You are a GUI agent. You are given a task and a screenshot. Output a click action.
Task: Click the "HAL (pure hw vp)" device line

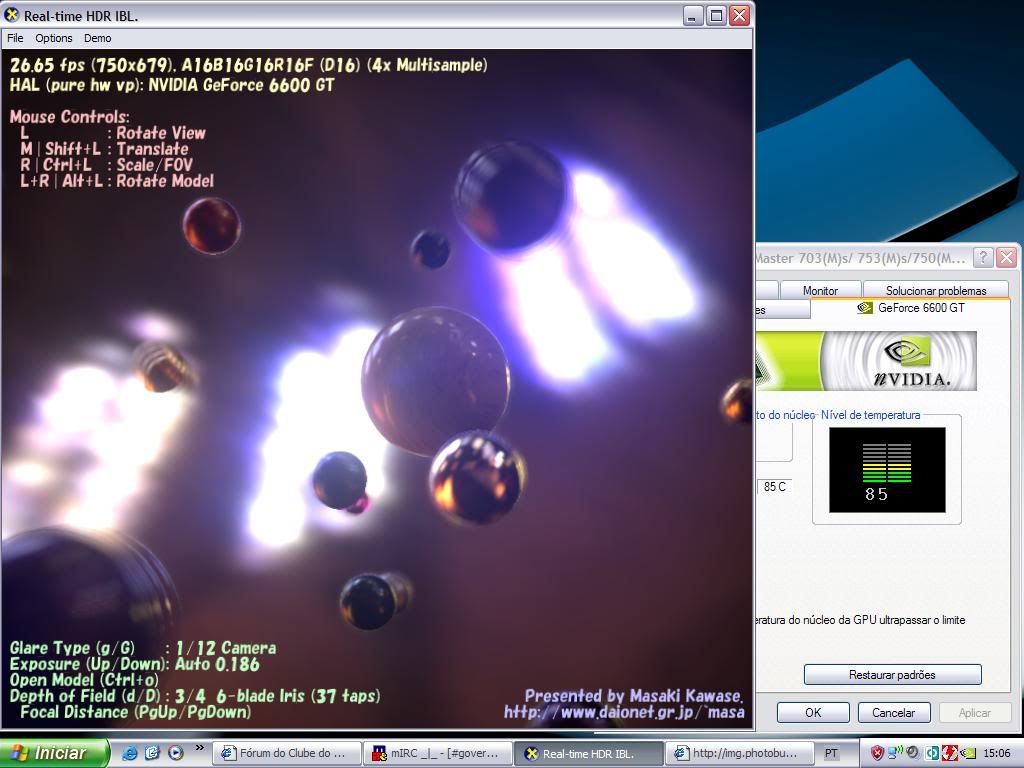(x=172, y=85)
